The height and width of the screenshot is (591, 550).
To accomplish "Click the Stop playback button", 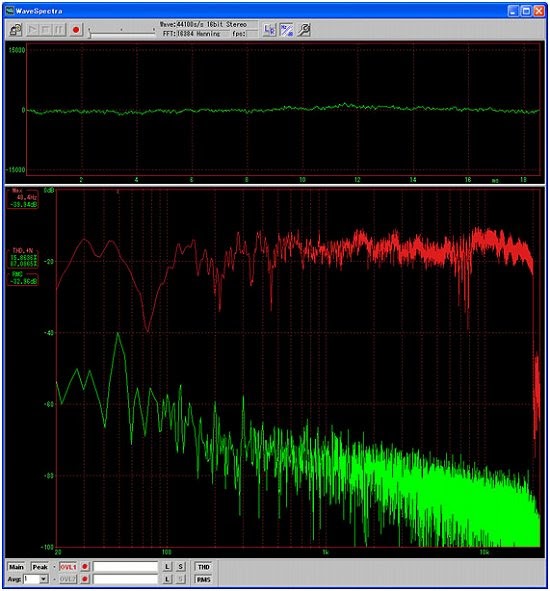I will tap(46, 29).
